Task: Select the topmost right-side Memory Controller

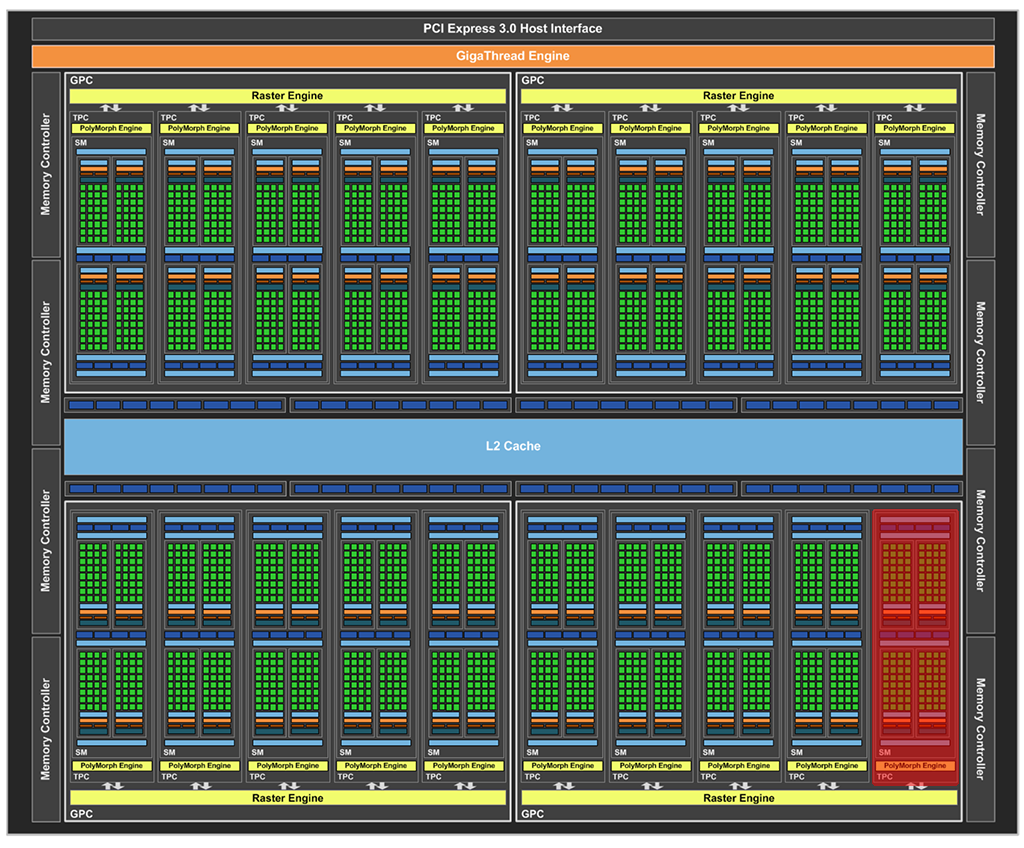Action: tap(980, 165)
